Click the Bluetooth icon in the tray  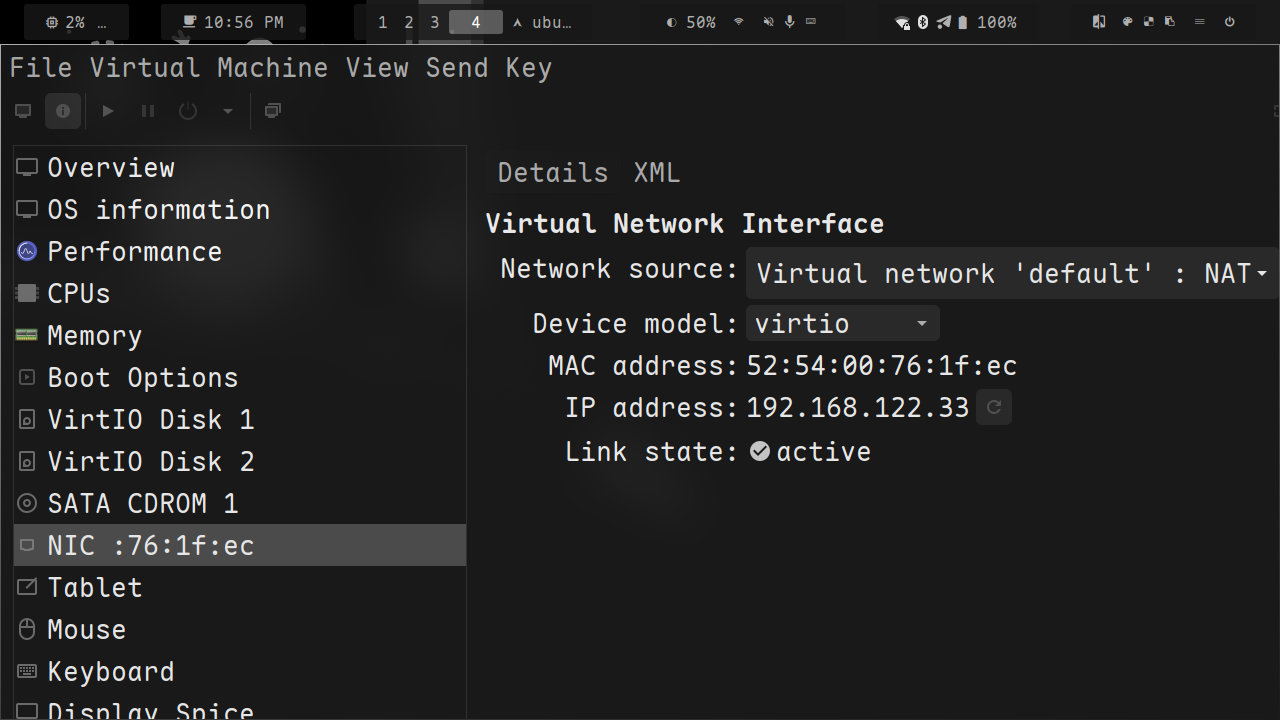click(x=923, y=22)
